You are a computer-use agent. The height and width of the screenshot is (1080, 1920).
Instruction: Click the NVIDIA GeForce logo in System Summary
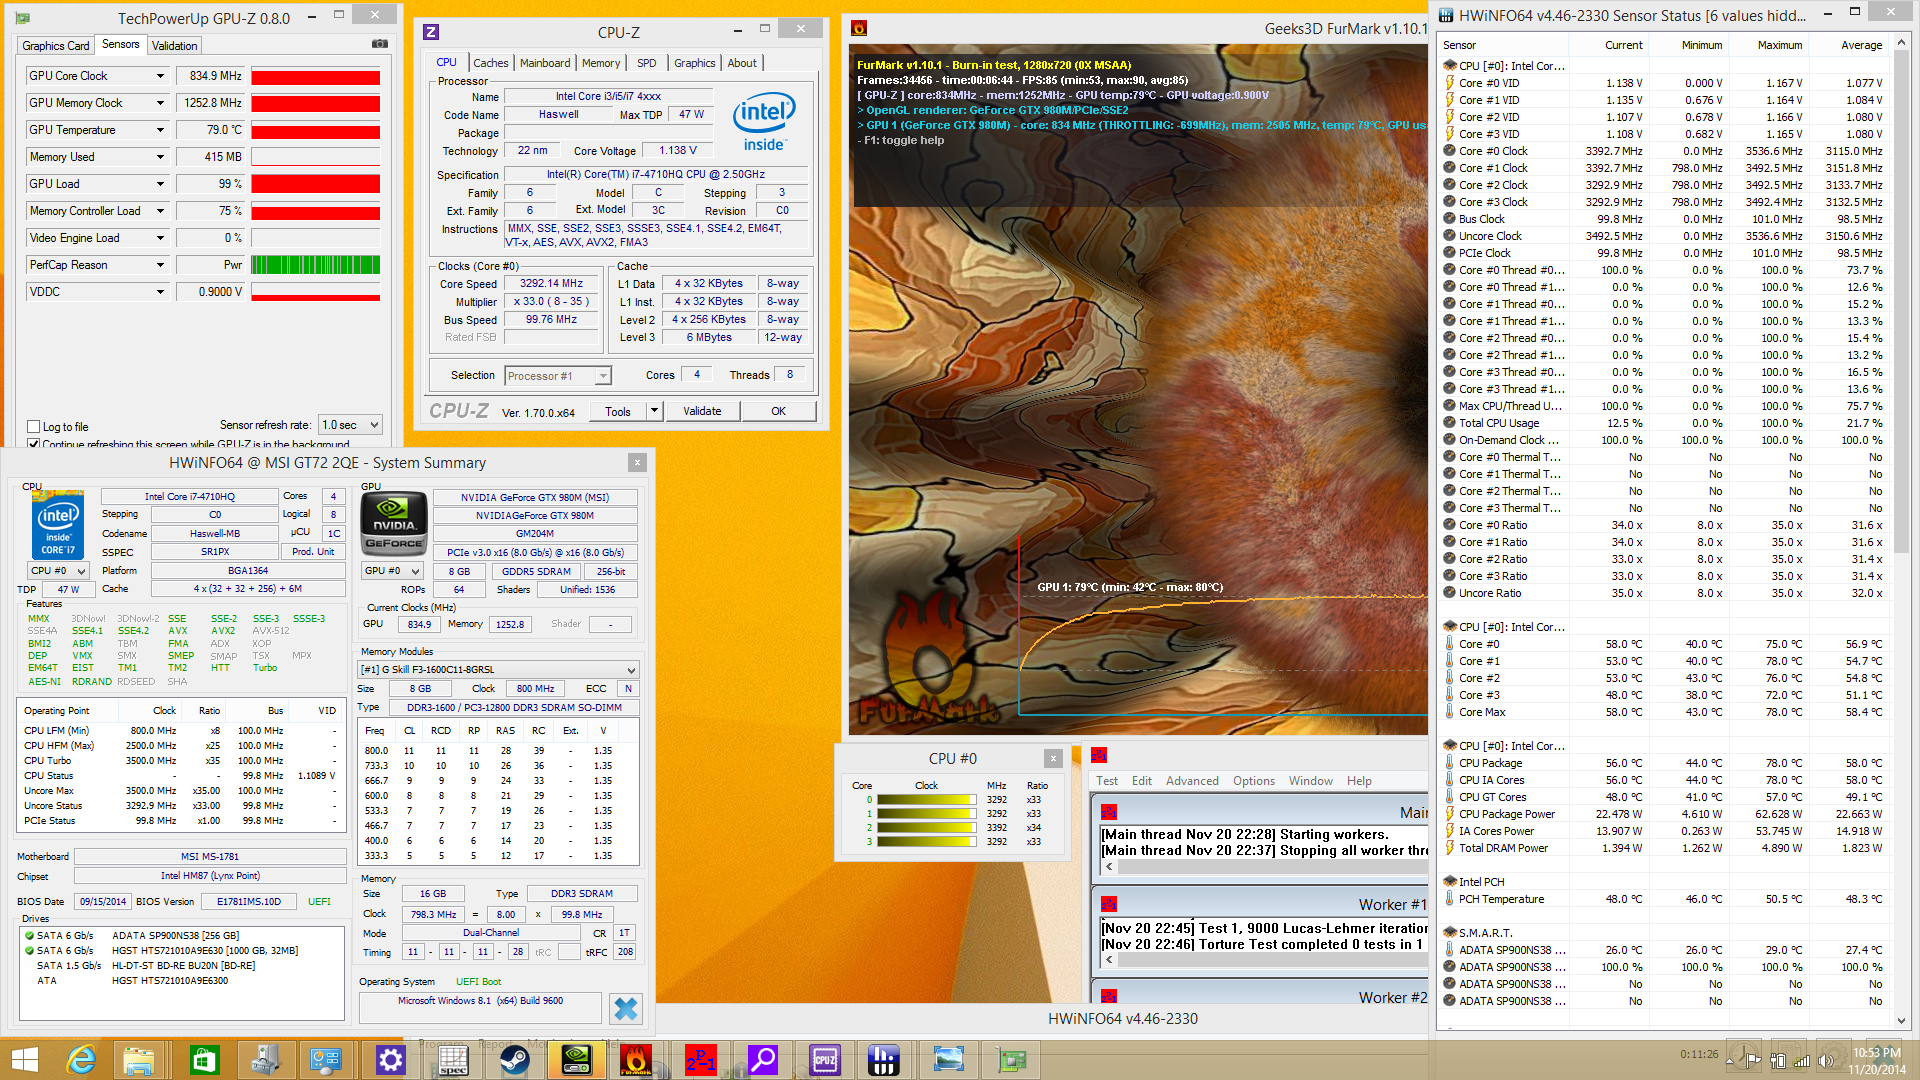tap(394, 522)
